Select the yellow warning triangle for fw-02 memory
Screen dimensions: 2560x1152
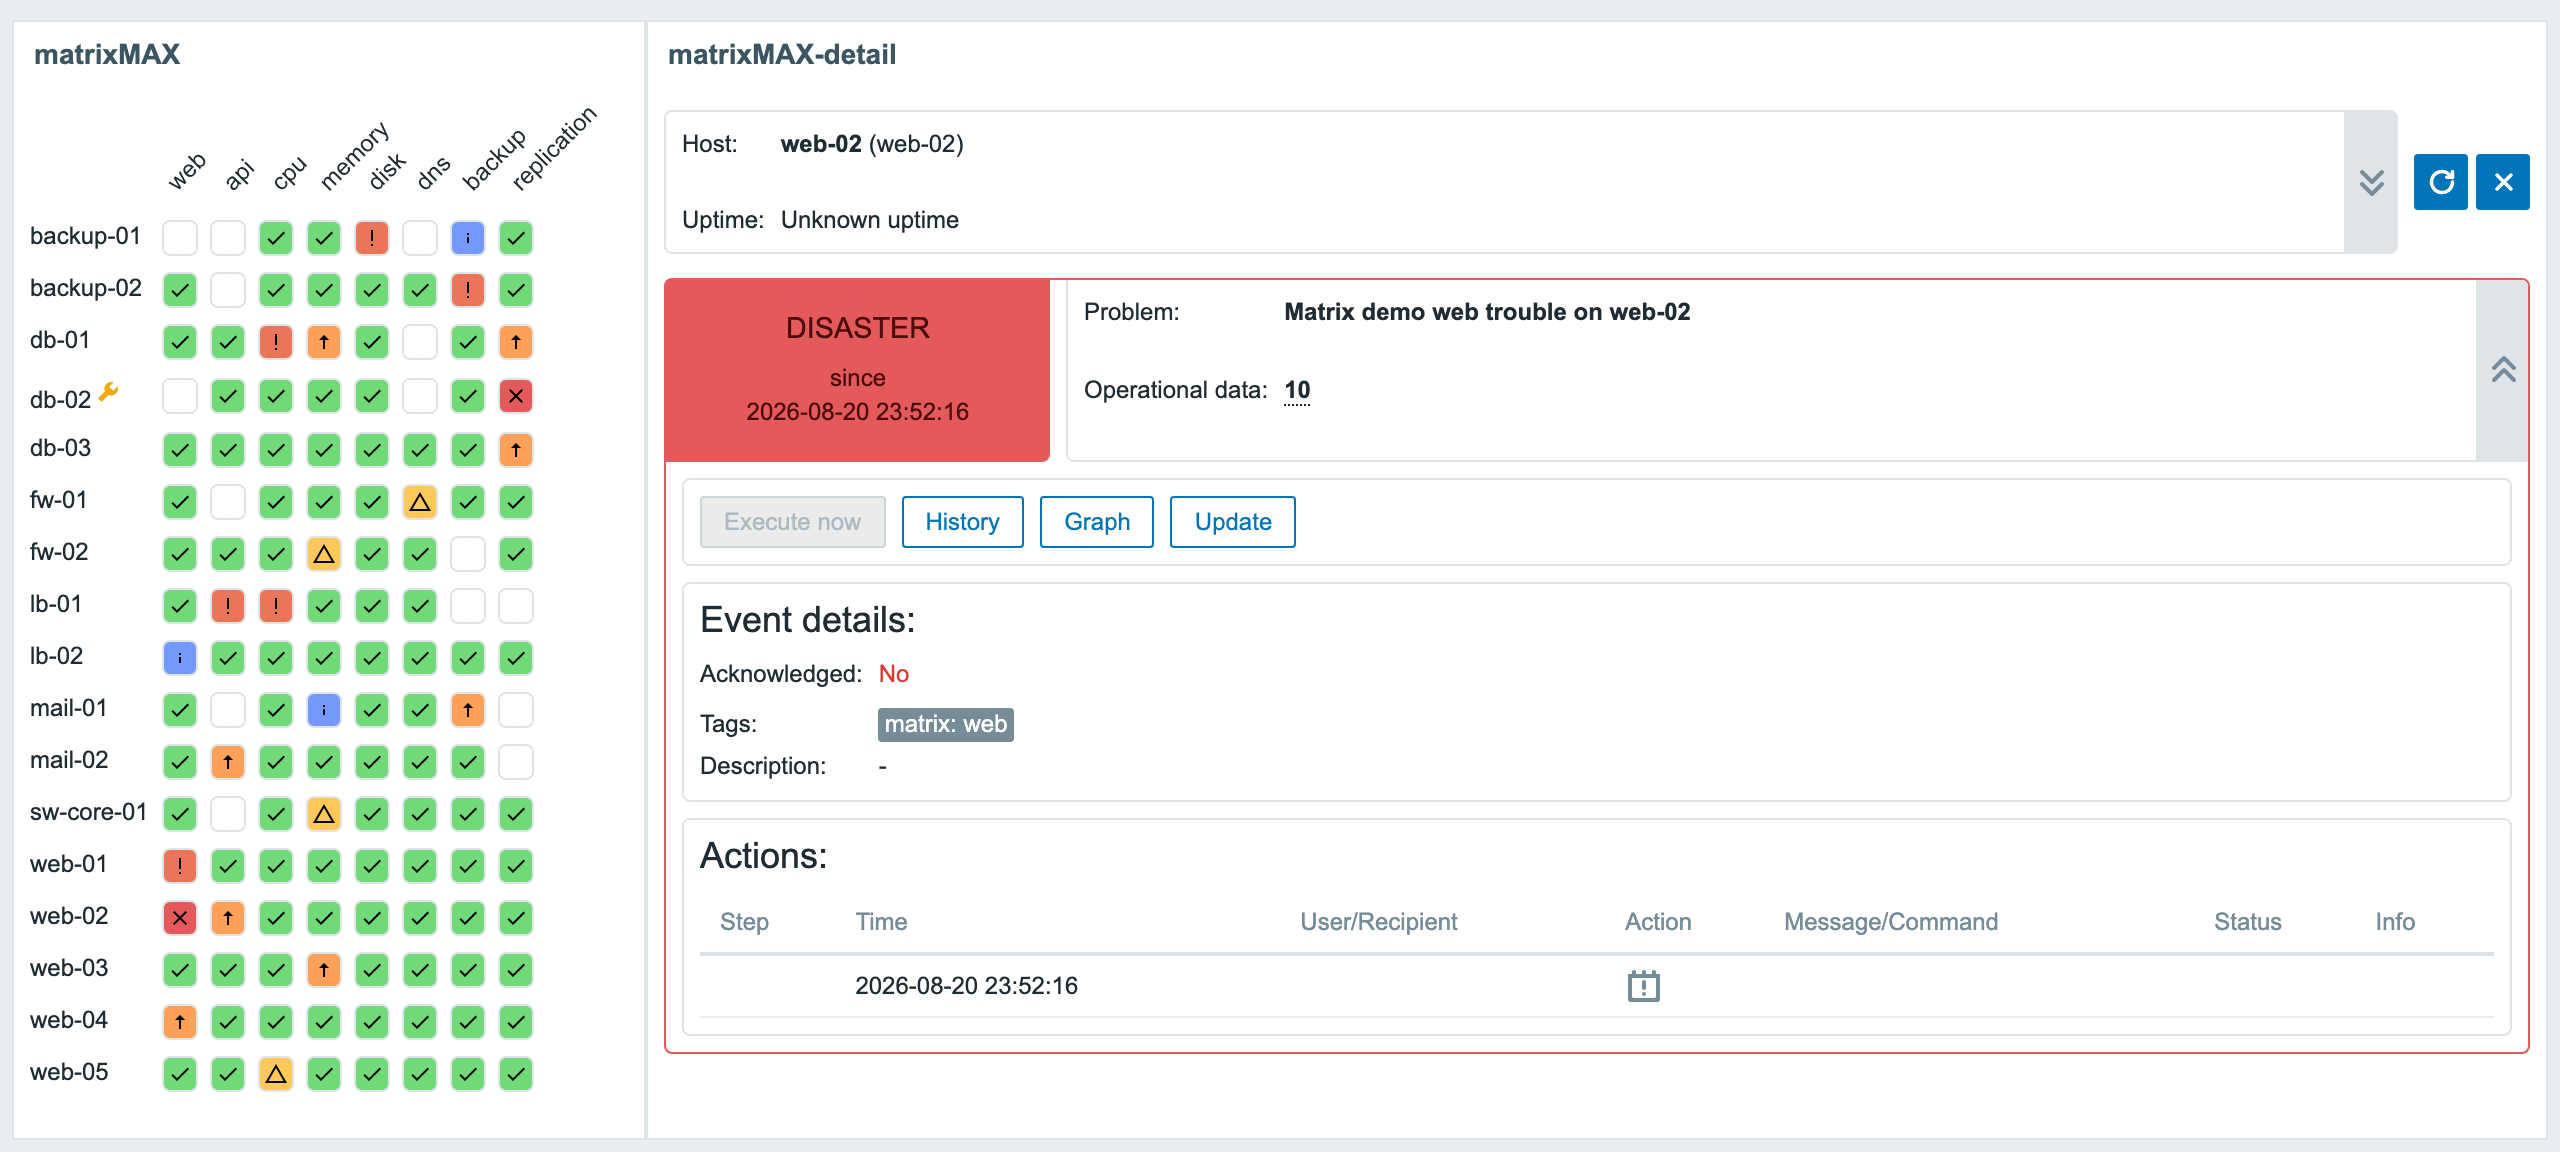pos(324,554)
